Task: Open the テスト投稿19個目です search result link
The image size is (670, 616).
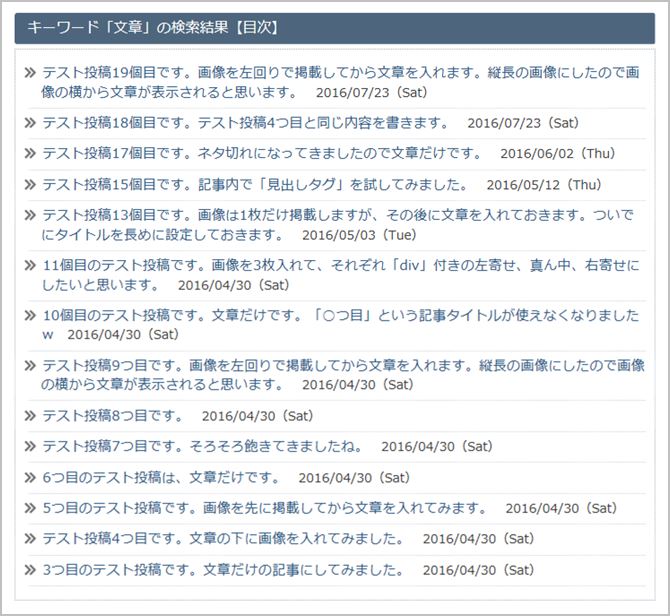Action: click(341, 82)
